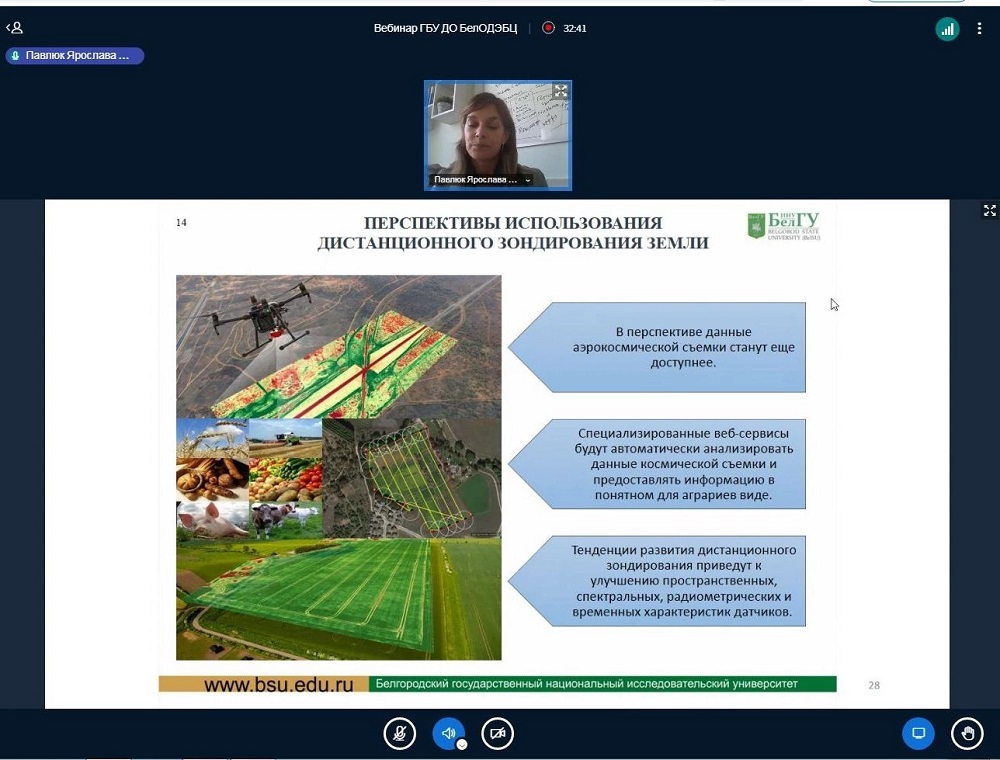
Task: Expand the webcam video to fullscreen
Action: 561,91
